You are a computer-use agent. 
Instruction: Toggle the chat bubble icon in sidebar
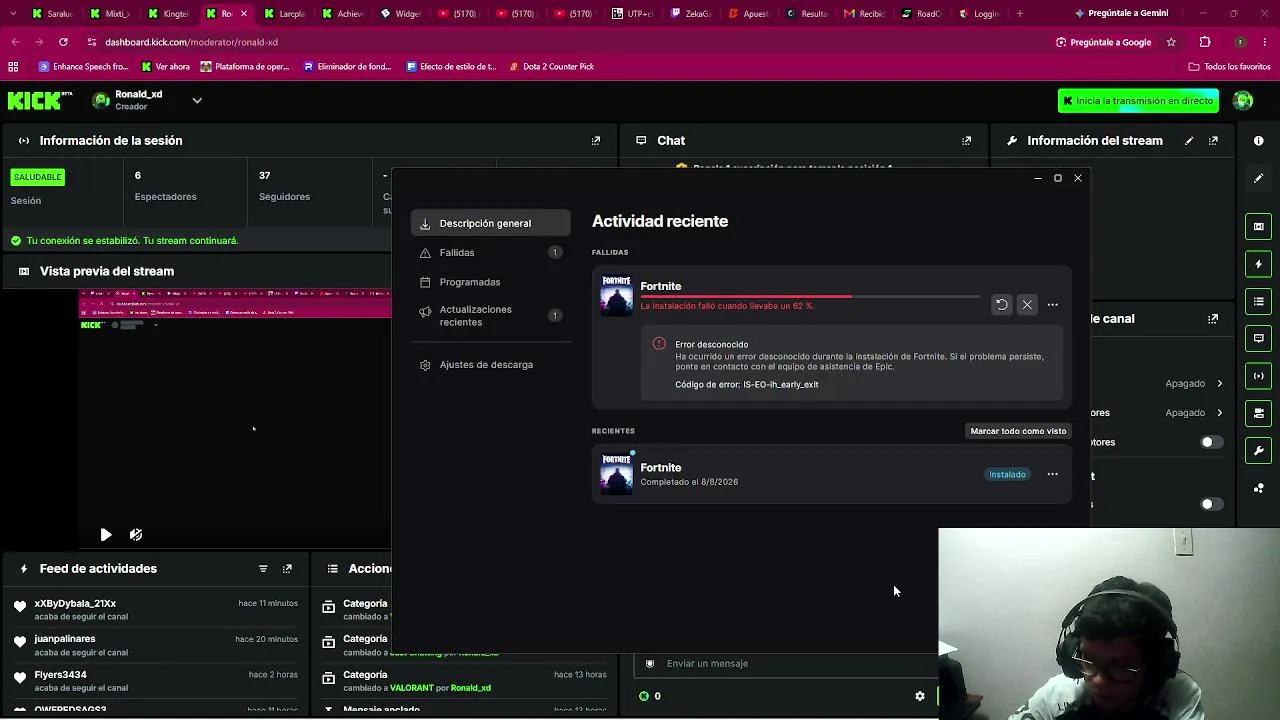[1258, 338]
